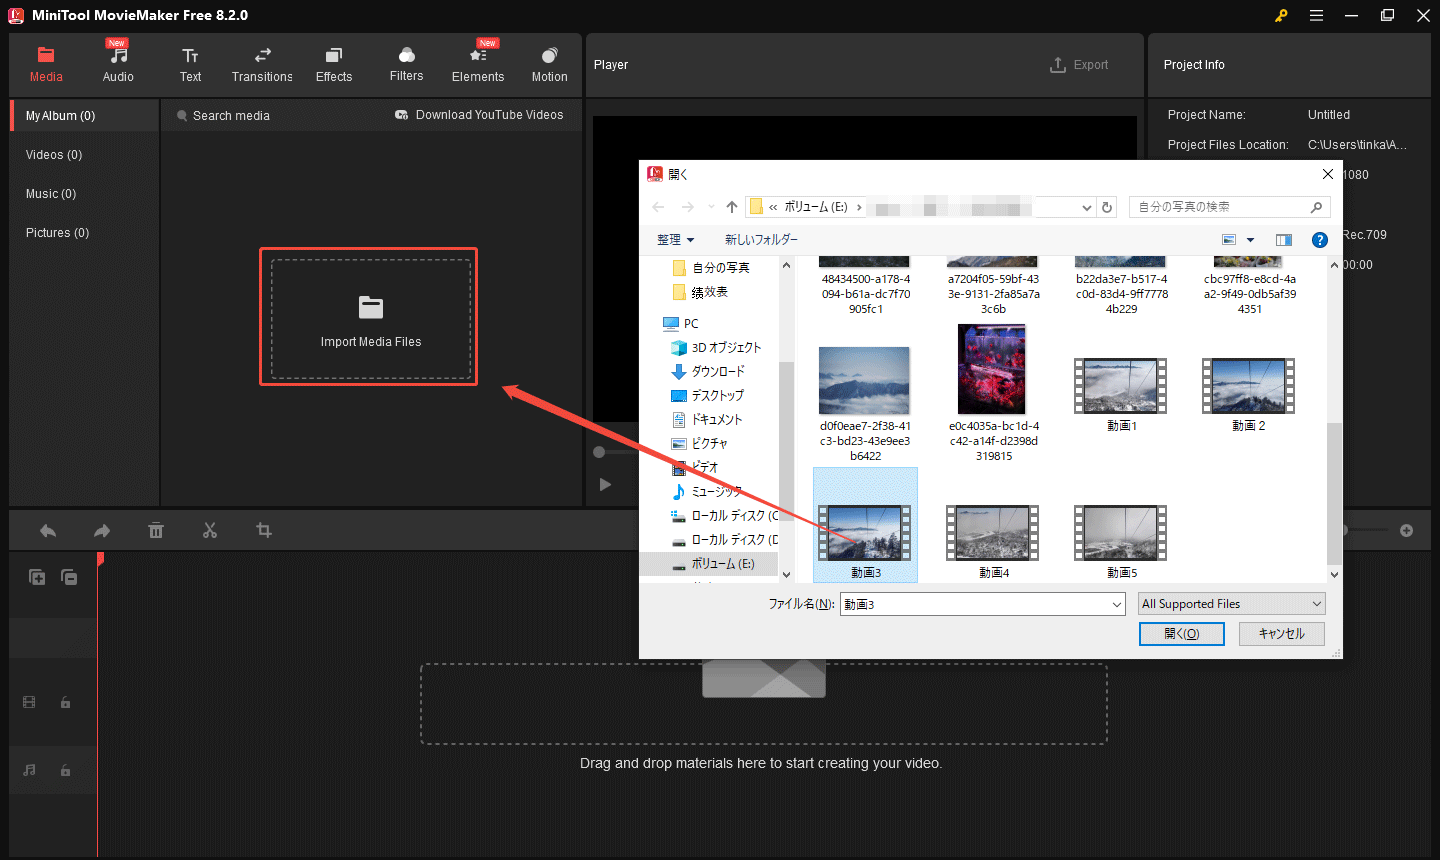Click the Refresh icon in address bar
1440x860 pixels.
point(1107,207)
